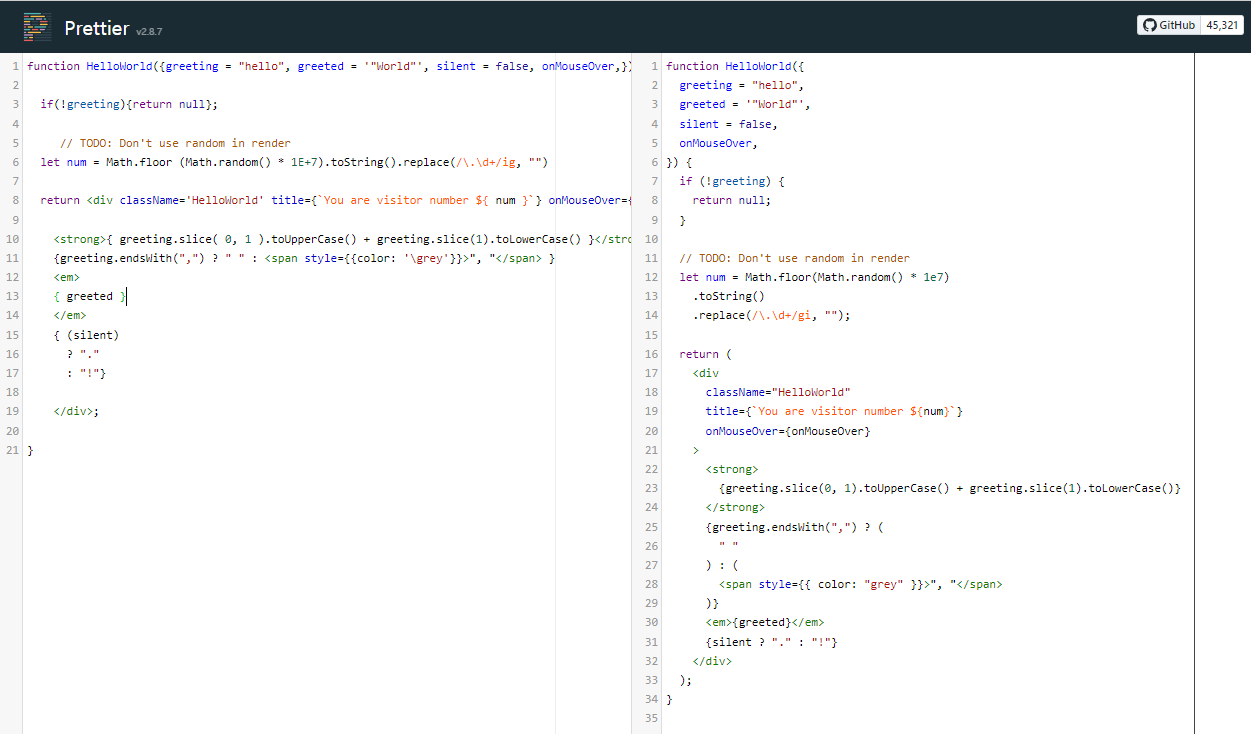Click output line 'className="HelloWorld"'

[x=778, y=392]
